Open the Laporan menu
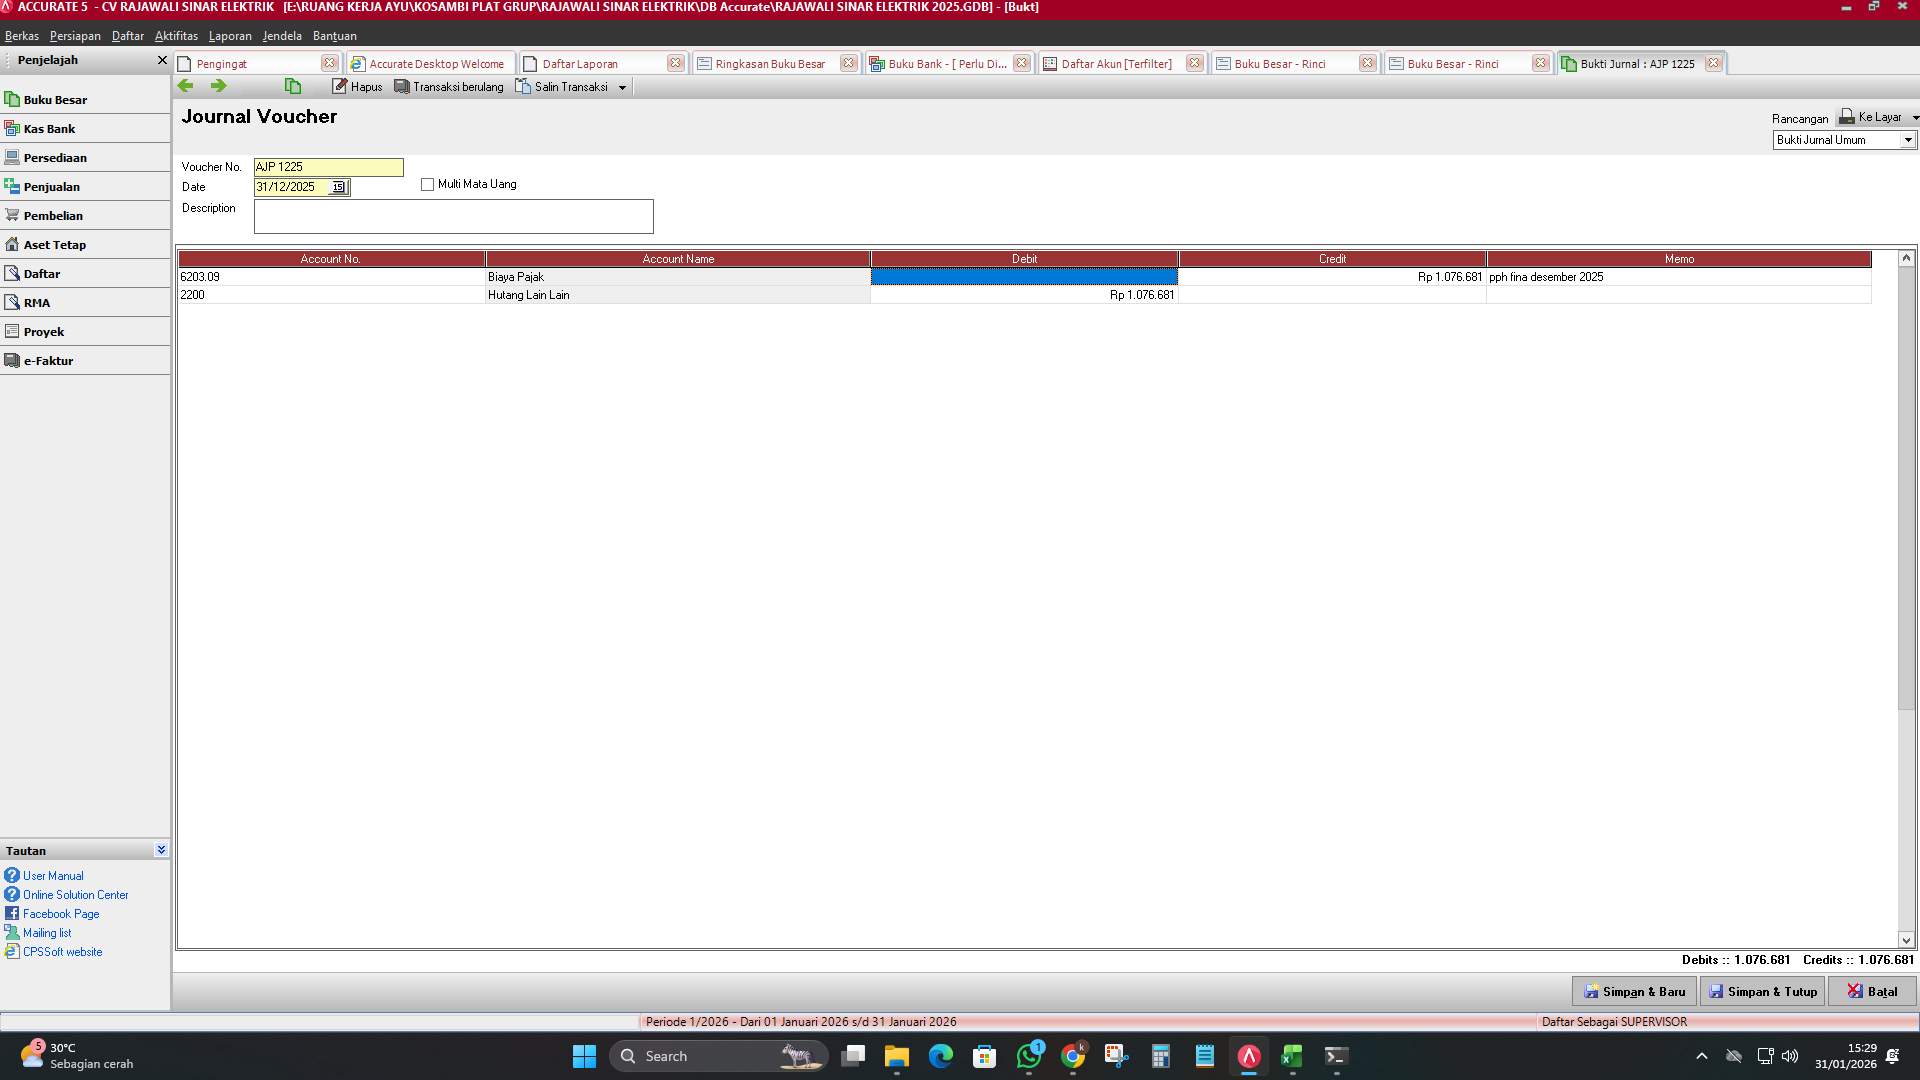Screen dimensions: 1920x1080 [x=230, y=36]
